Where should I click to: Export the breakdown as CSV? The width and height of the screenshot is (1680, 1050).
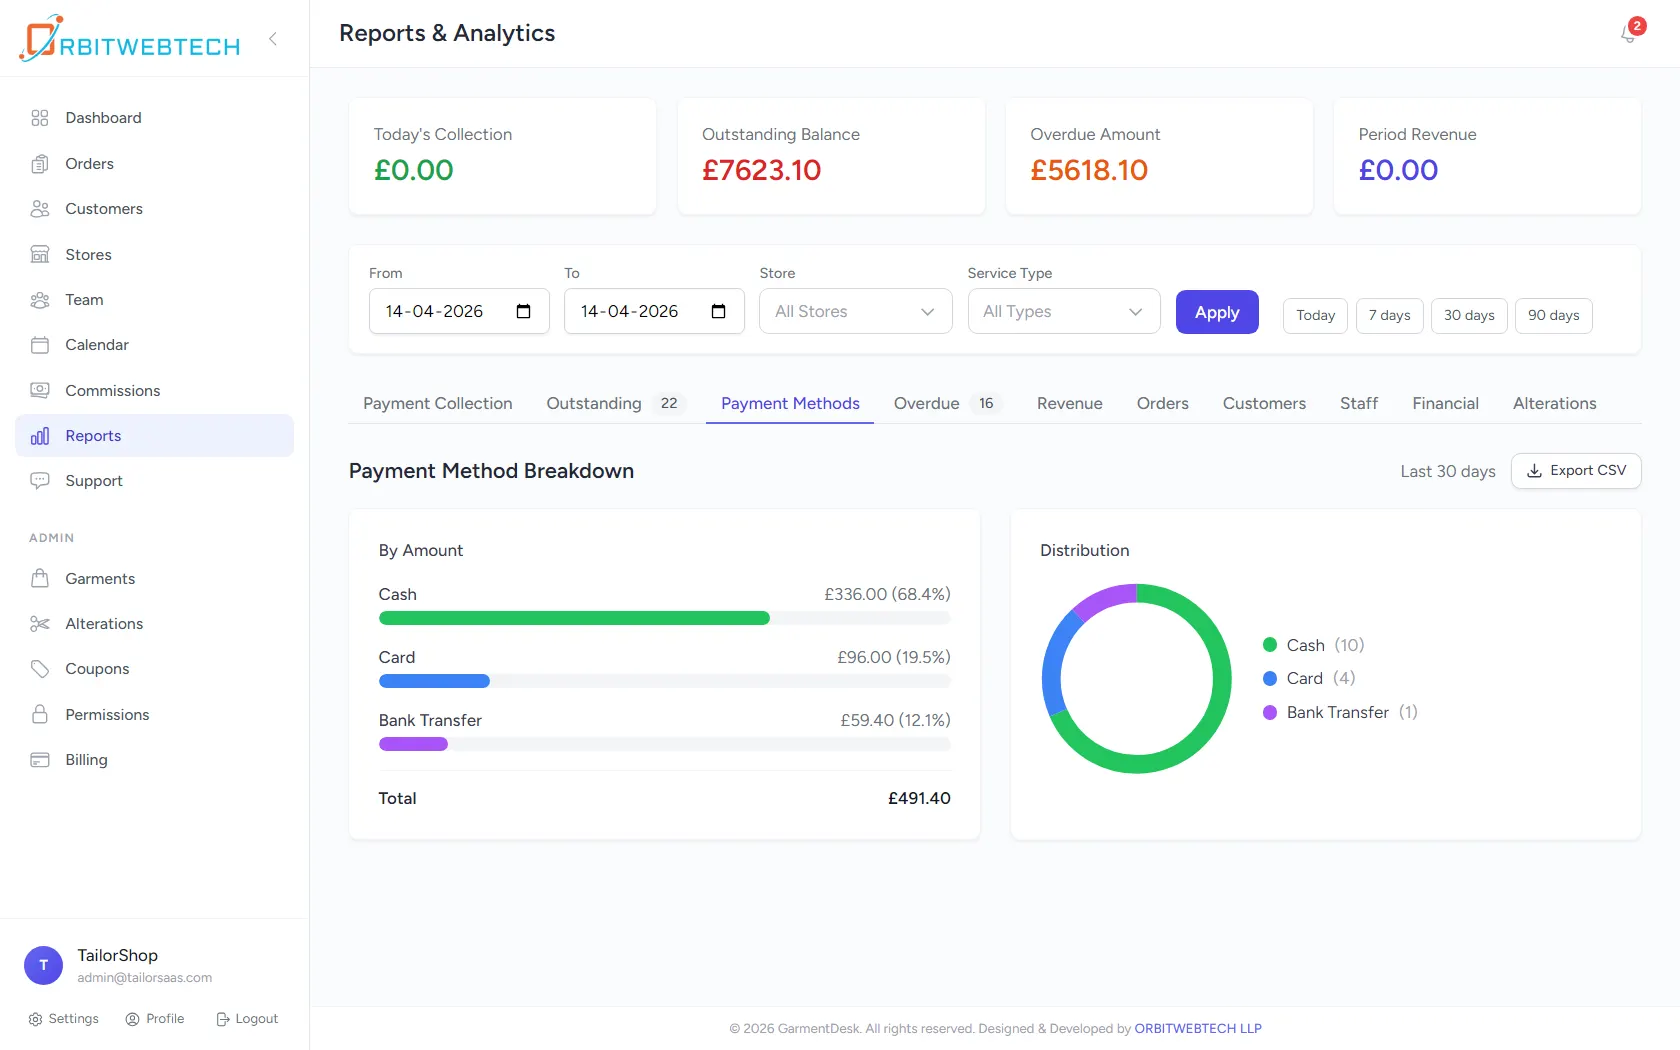click(1576, 471)
